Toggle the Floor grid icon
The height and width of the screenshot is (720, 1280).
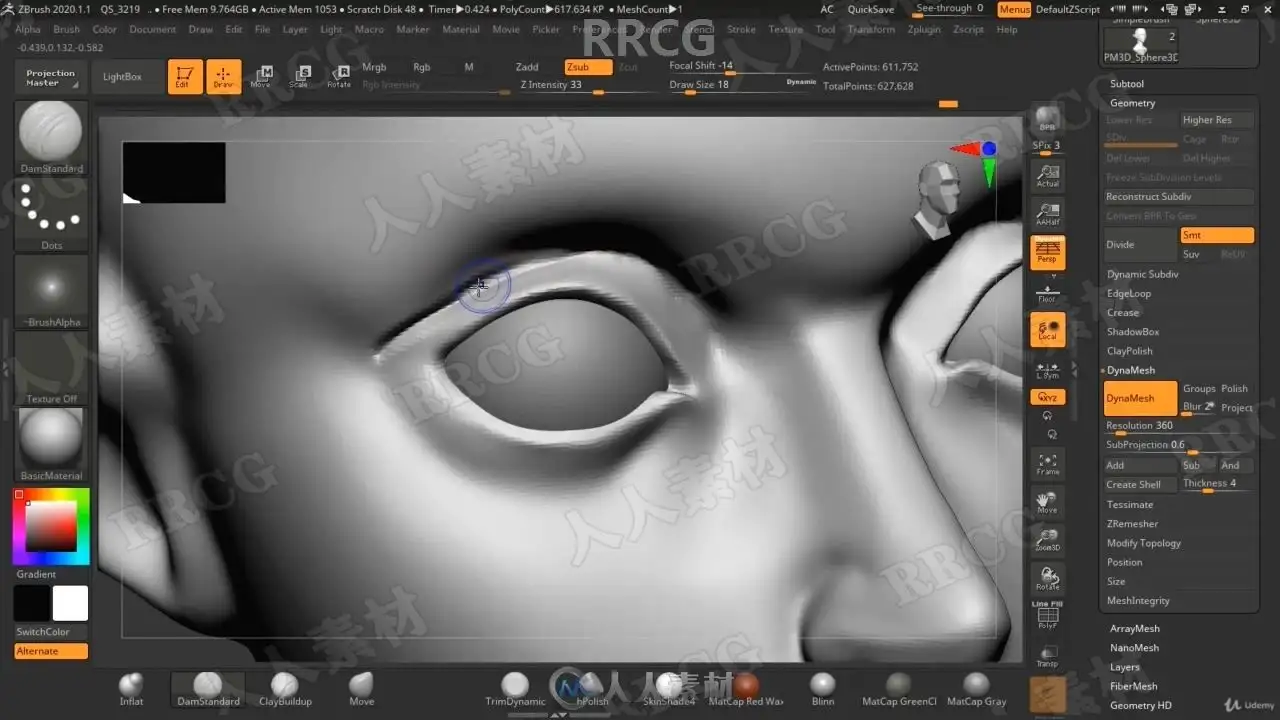click(x=1047, y=293)
